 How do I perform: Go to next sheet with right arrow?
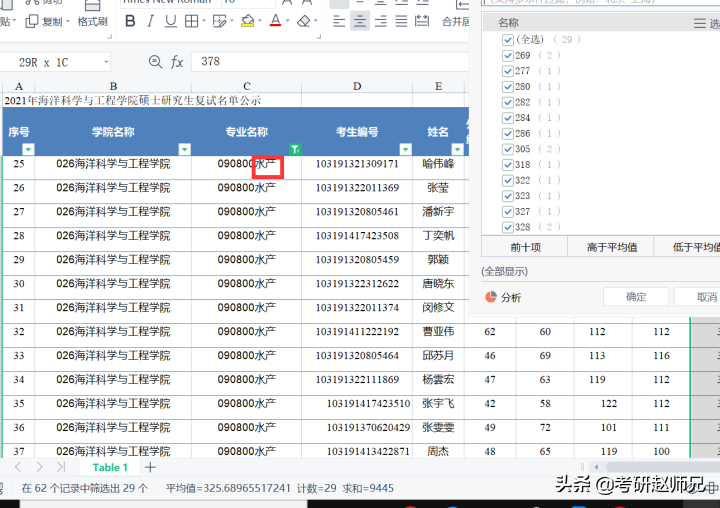pos(39,467)
